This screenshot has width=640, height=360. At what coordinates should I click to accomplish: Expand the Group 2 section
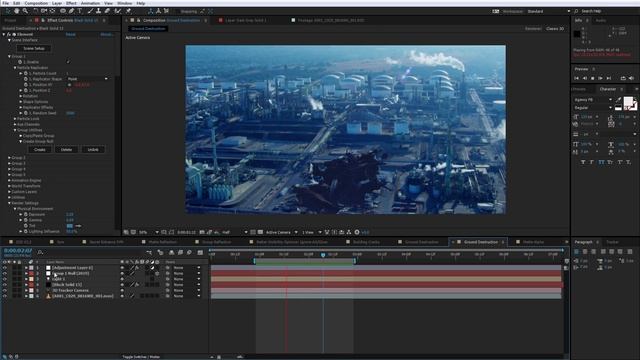[9, 158]
